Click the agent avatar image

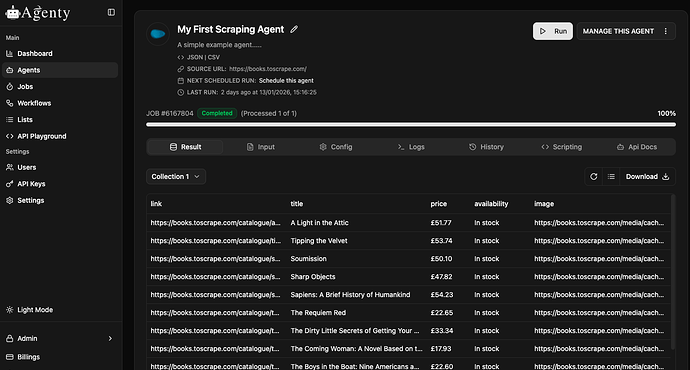pos(158,33)
